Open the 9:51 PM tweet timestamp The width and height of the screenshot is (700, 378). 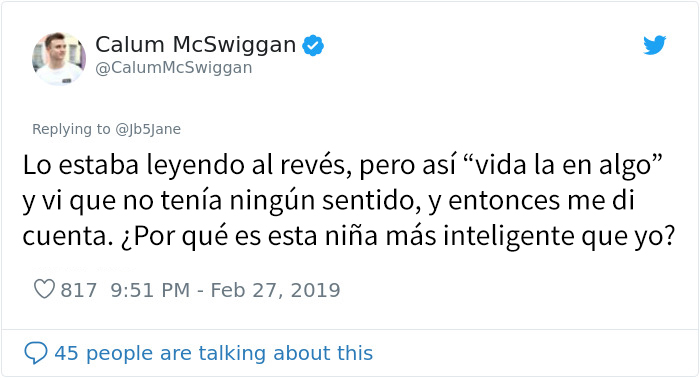tap(150, 290)
